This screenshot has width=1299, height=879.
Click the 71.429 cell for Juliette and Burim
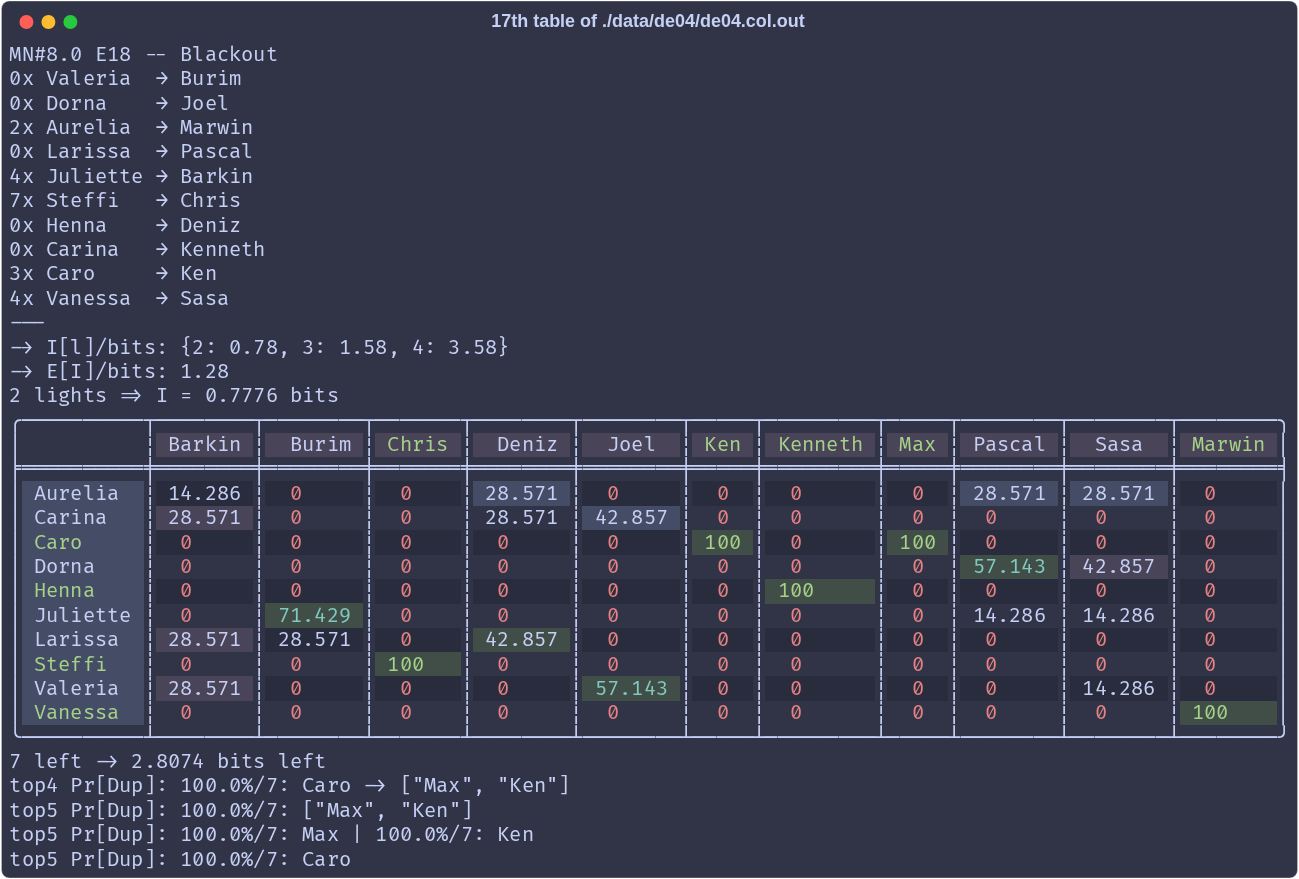(314, 615)
